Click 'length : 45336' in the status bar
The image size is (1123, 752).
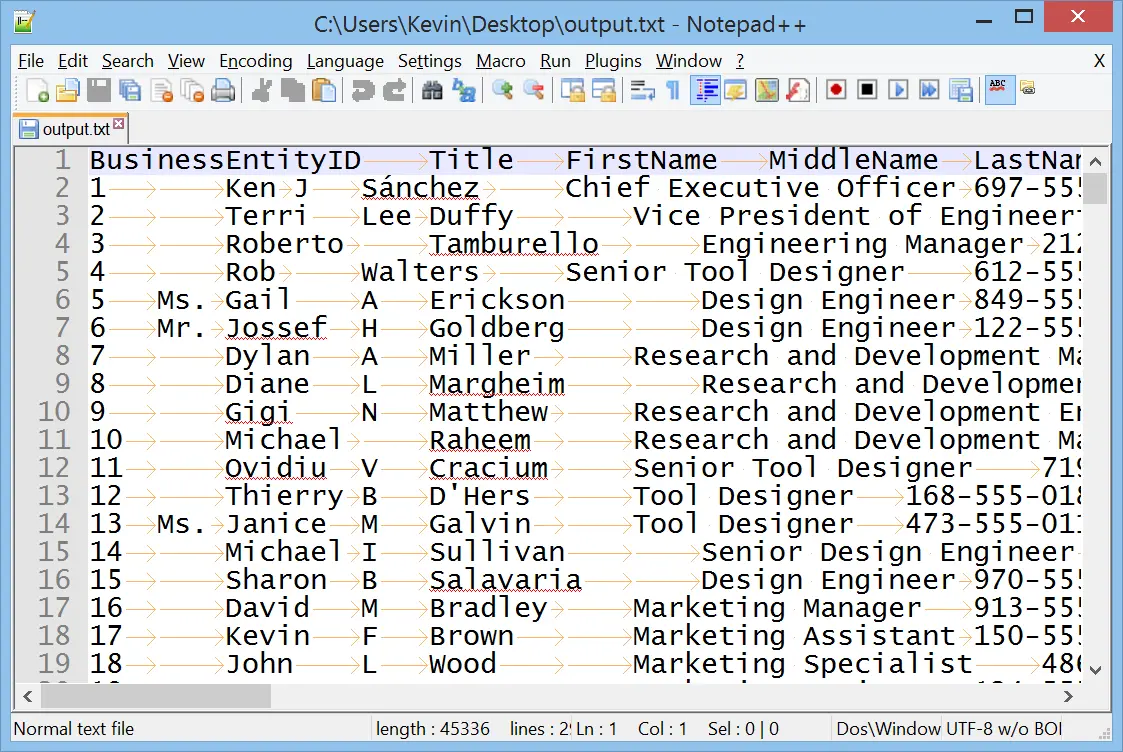433,729
